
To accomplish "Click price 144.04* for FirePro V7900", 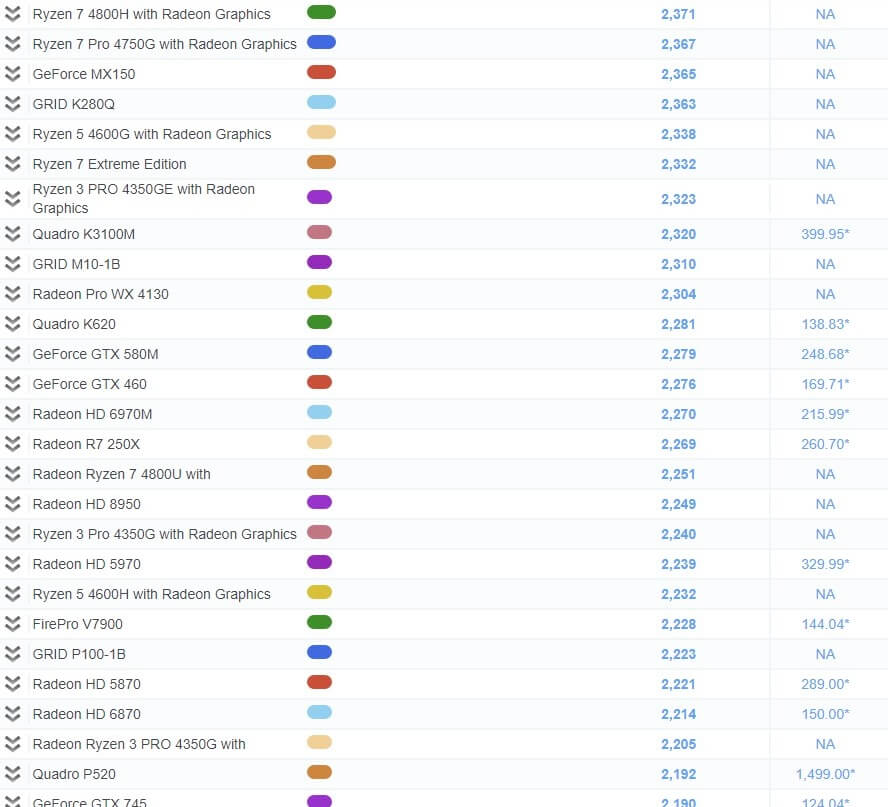I will click(825, 624).
